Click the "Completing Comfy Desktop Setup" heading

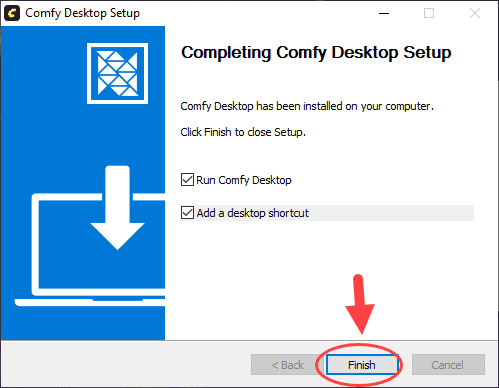(x=316, y=53)
